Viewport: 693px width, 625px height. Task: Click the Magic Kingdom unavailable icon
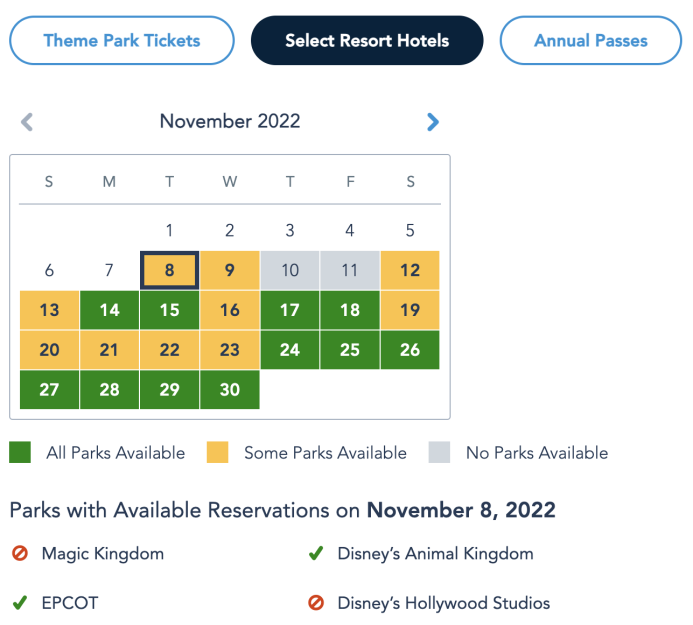pos(20,553)
